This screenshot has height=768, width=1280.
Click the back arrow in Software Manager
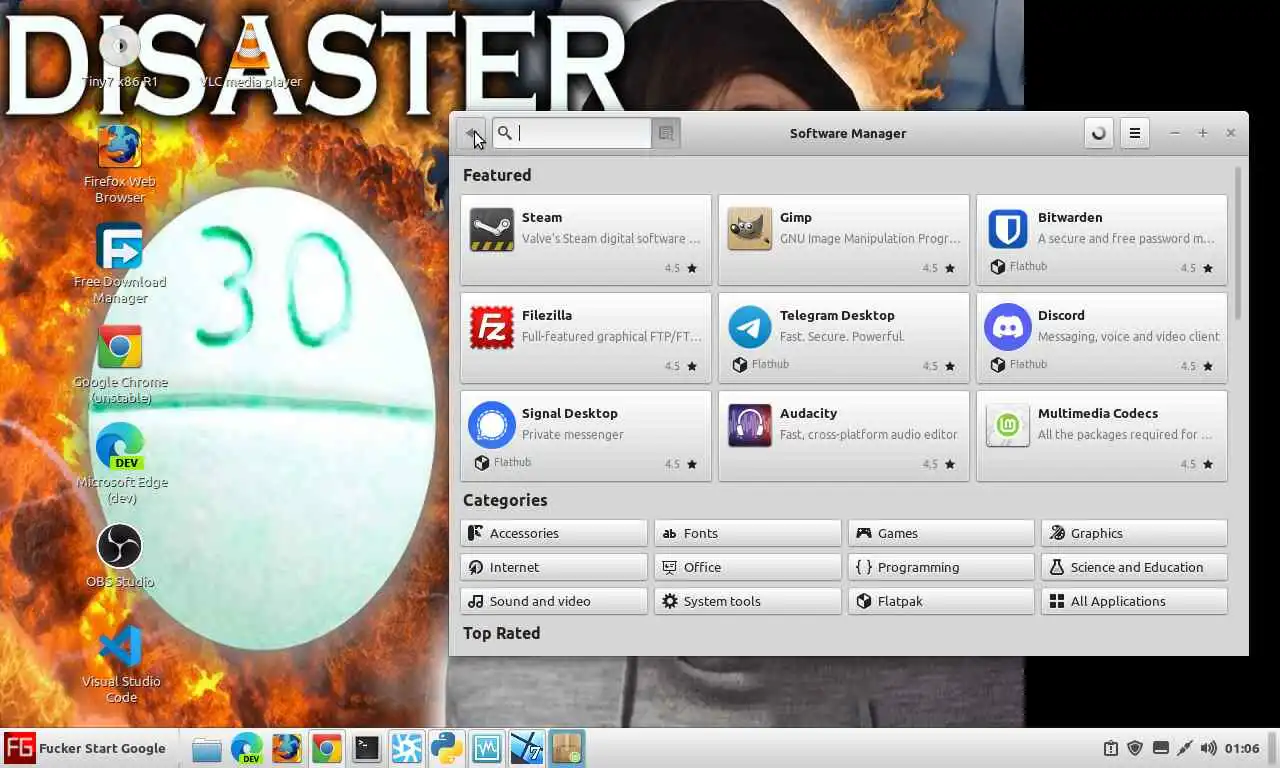pyautogui.click(x=471, y=133)
